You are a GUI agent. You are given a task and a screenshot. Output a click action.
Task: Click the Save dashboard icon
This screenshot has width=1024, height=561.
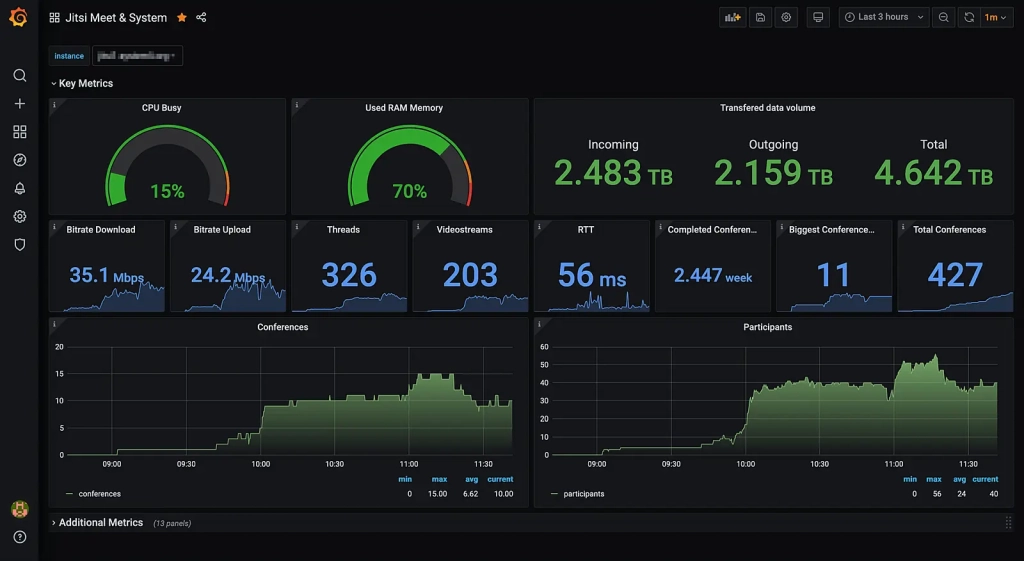pyautogui.click(x=760, y=17)
